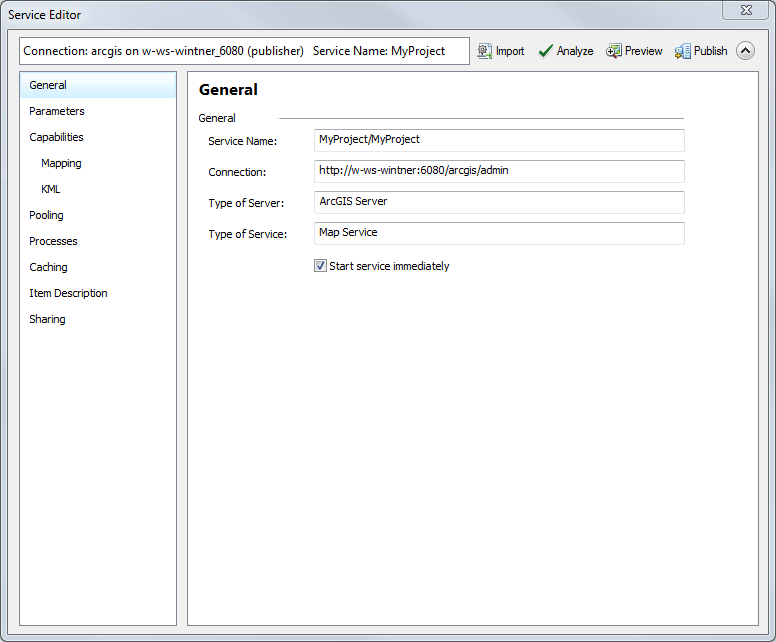Screen dimensions: 776x642
Task: Close the Service Editor window
Action: 746,10
